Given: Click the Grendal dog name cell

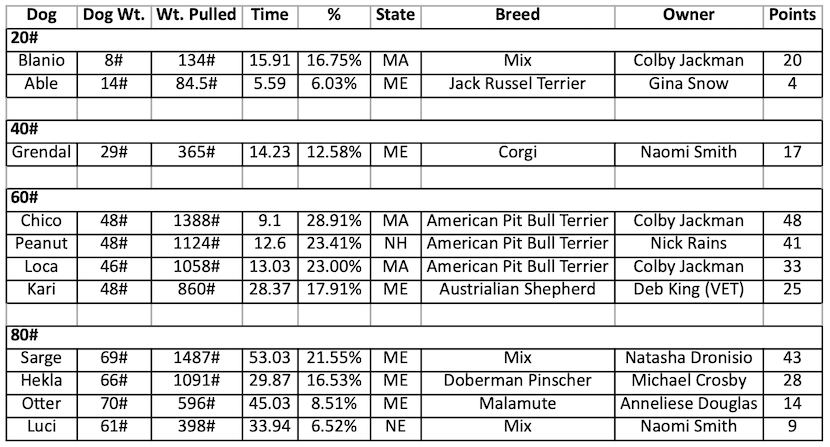Looking at the screenshot, I should (x=40, y=152).
